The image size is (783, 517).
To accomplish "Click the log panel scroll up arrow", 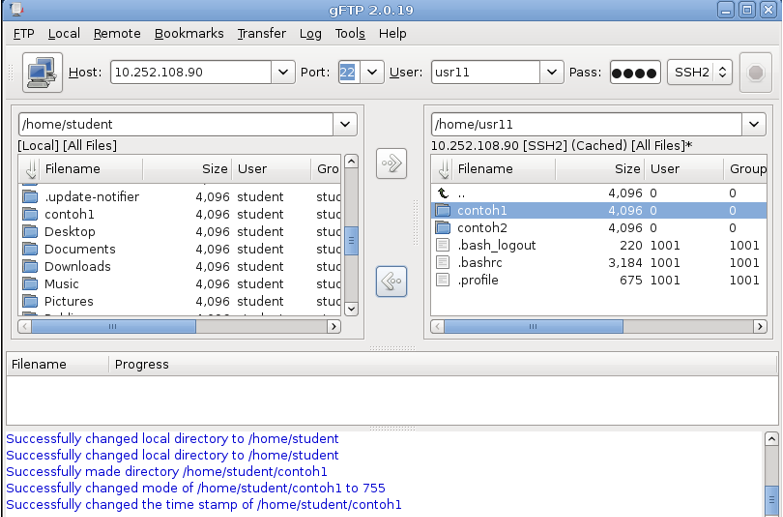I will 771,439.
